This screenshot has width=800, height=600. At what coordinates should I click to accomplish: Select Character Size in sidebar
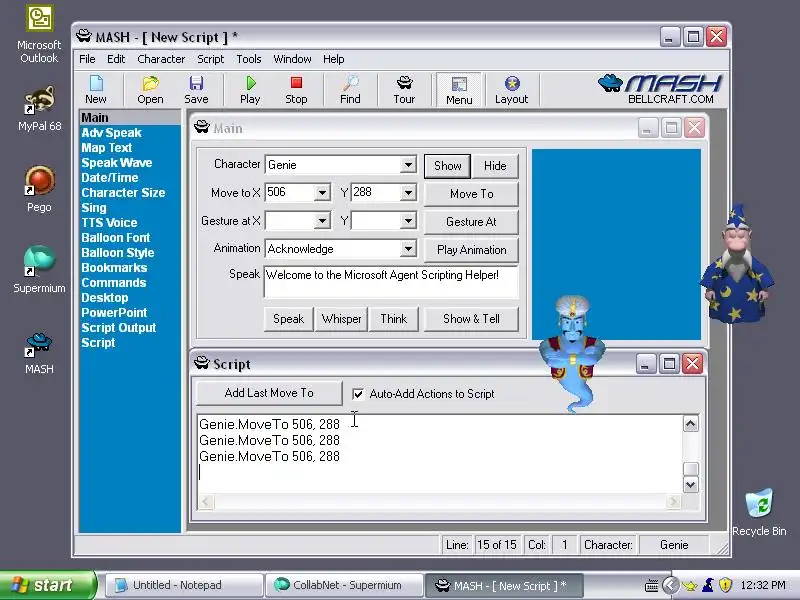(x=123, y=193)
